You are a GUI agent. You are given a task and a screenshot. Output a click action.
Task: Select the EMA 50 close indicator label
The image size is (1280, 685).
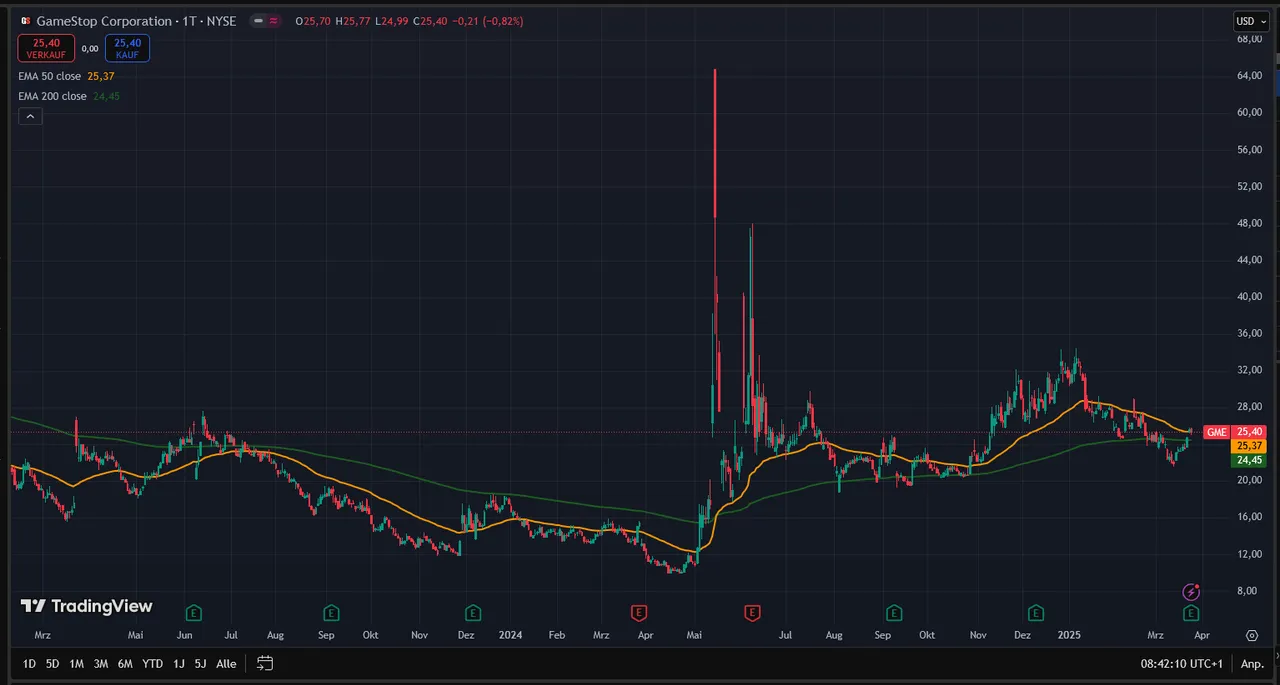[x=50, y=76]
